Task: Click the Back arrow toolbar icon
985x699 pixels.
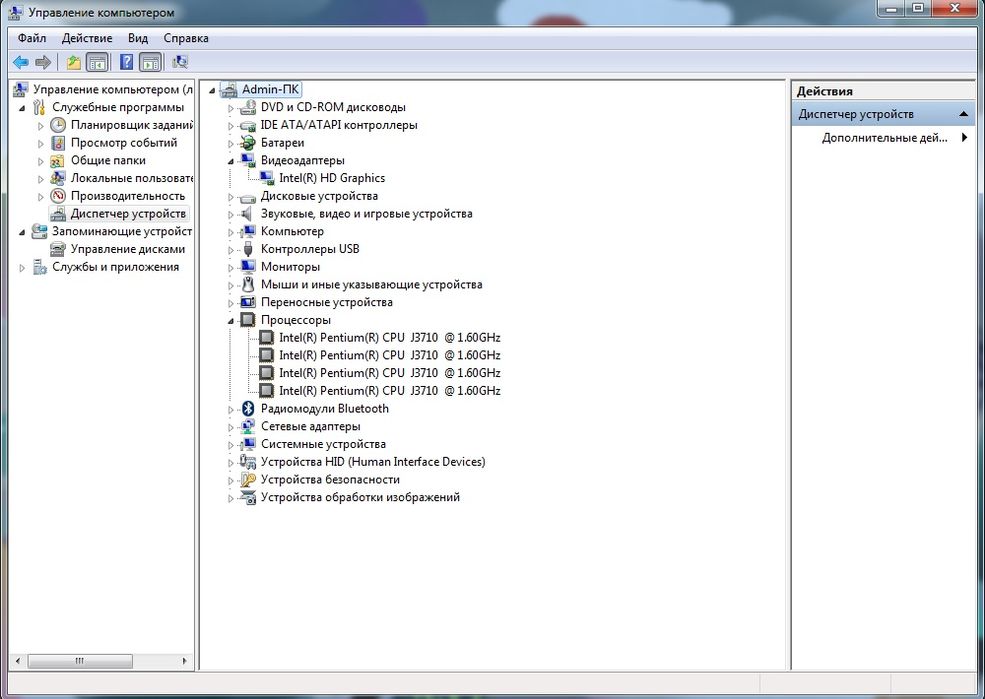Action: point(21,62)
